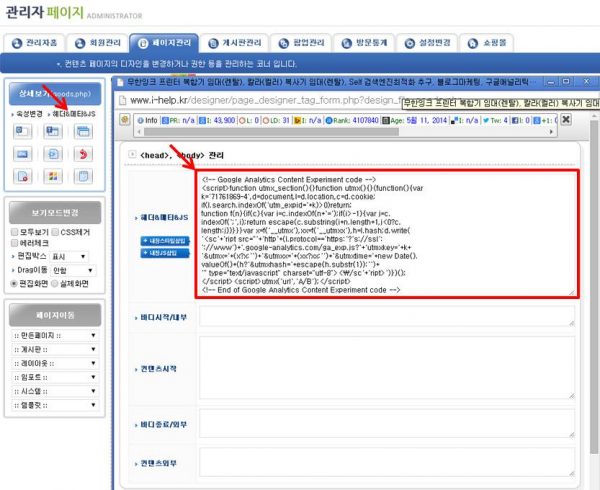The image size is (600, 490).
Task: Click the first design tool icon in top row
Action: point(22,132)
